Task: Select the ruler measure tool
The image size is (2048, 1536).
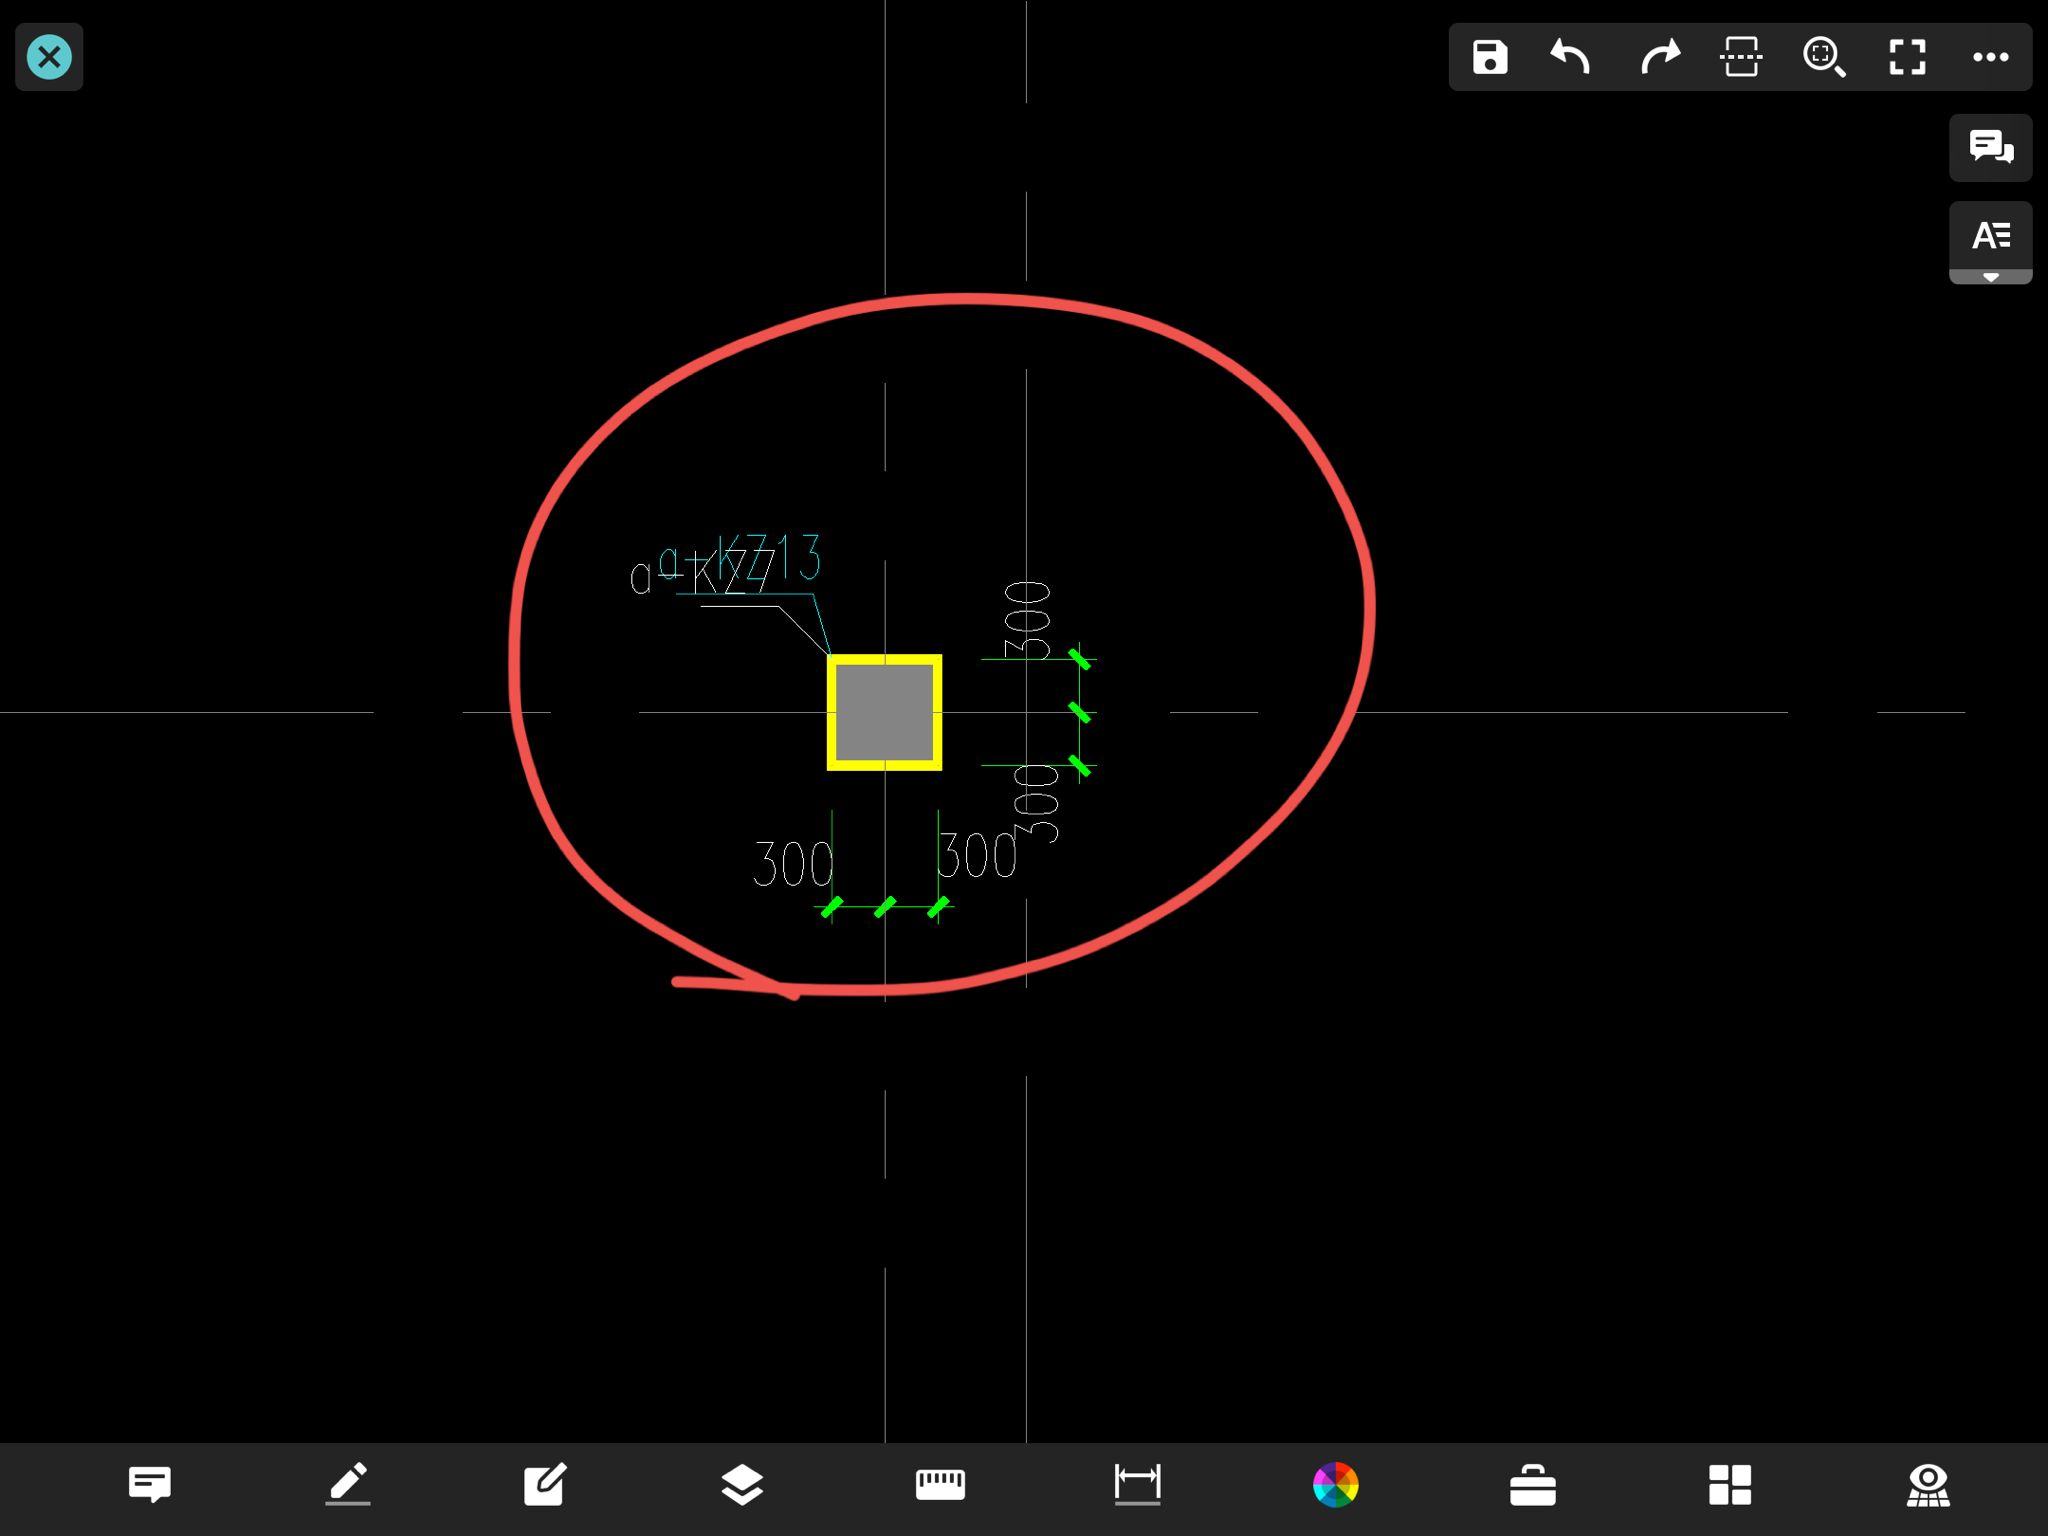Action: [940, 1485]
